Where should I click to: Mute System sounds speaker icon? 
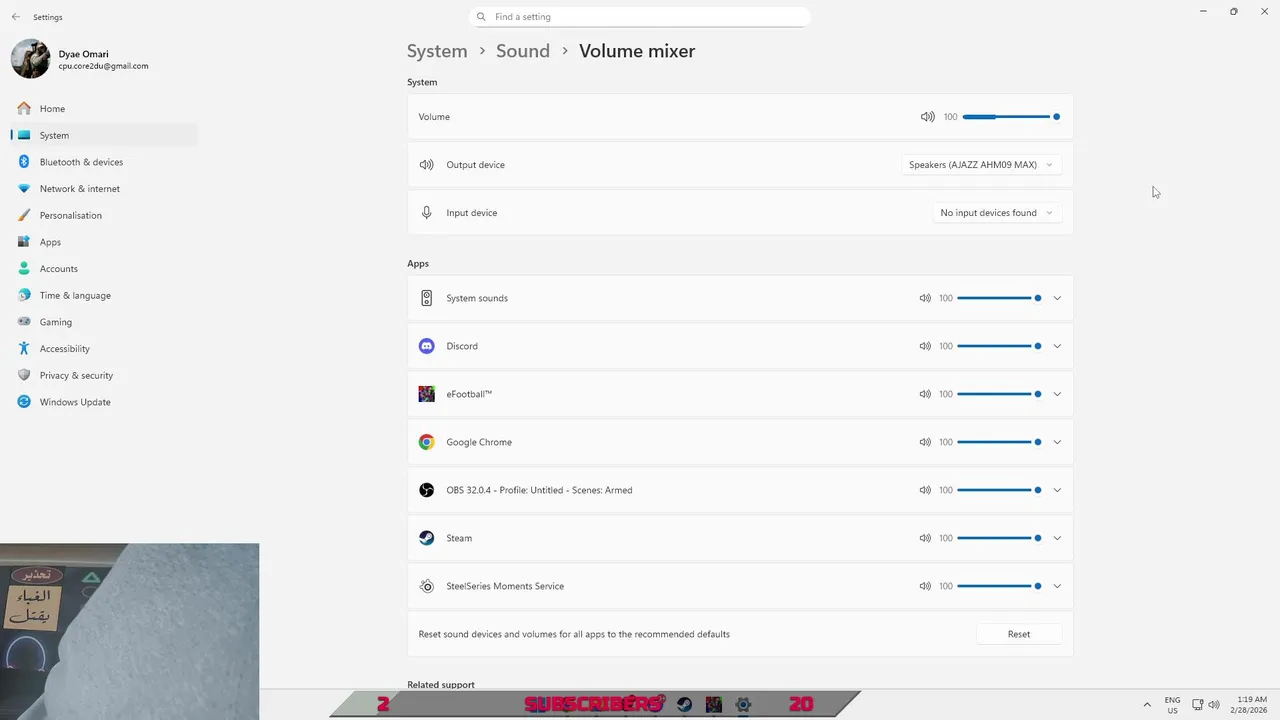tap(925, 298)
